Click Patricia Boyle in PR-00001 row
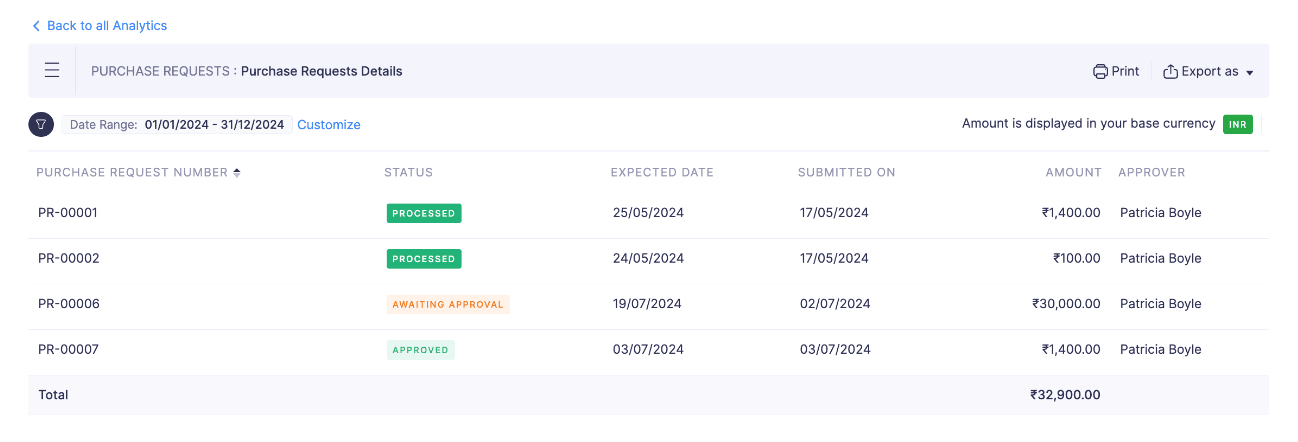Image resolution: width=1298 pixels, height=442 pixels. coord(1161,213)
